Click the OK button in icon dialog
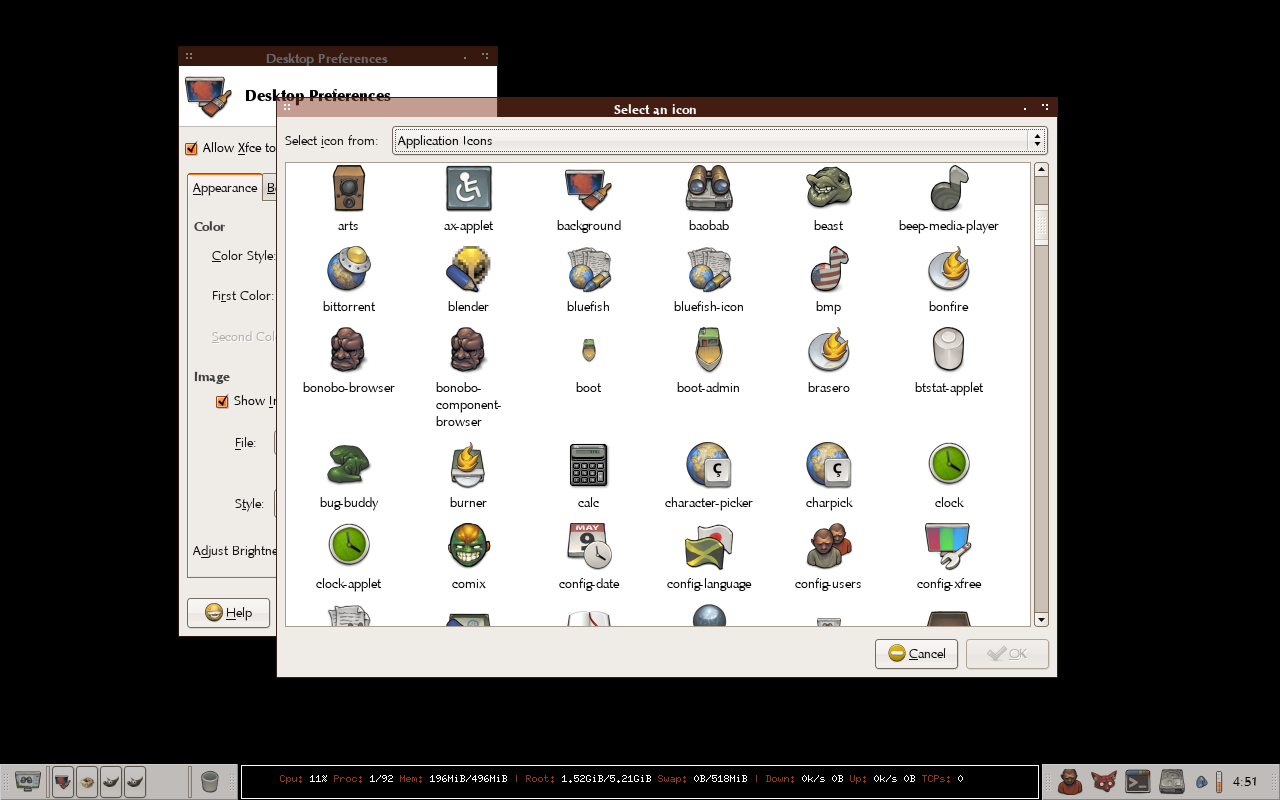This screenshot has width=1280, height=800. (1007, 654)
